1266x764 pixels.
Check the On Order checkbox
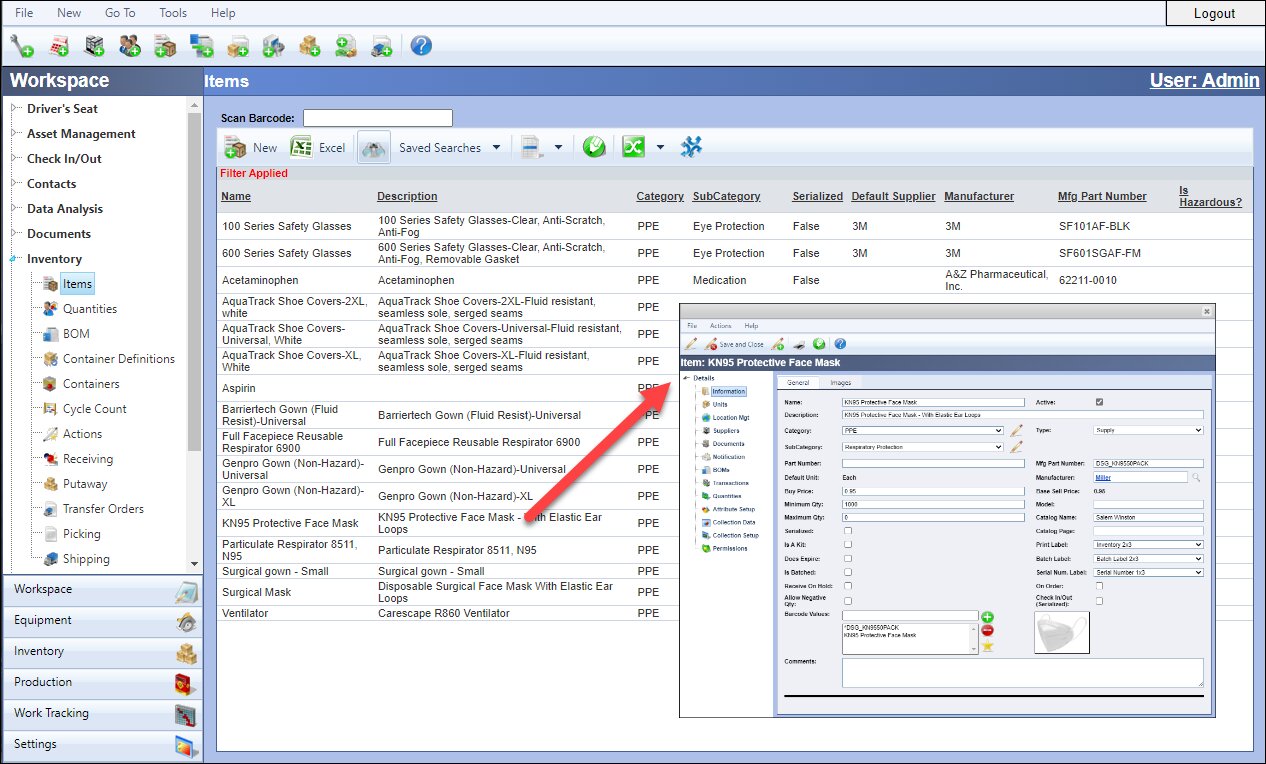click(1100, 586)
